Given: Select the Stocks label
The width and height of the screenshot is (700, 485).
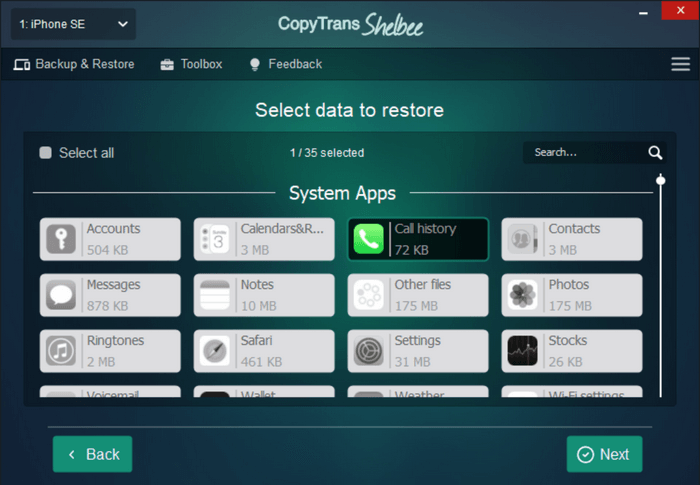Looking at the screenshot, I should [x=567, y=340].
